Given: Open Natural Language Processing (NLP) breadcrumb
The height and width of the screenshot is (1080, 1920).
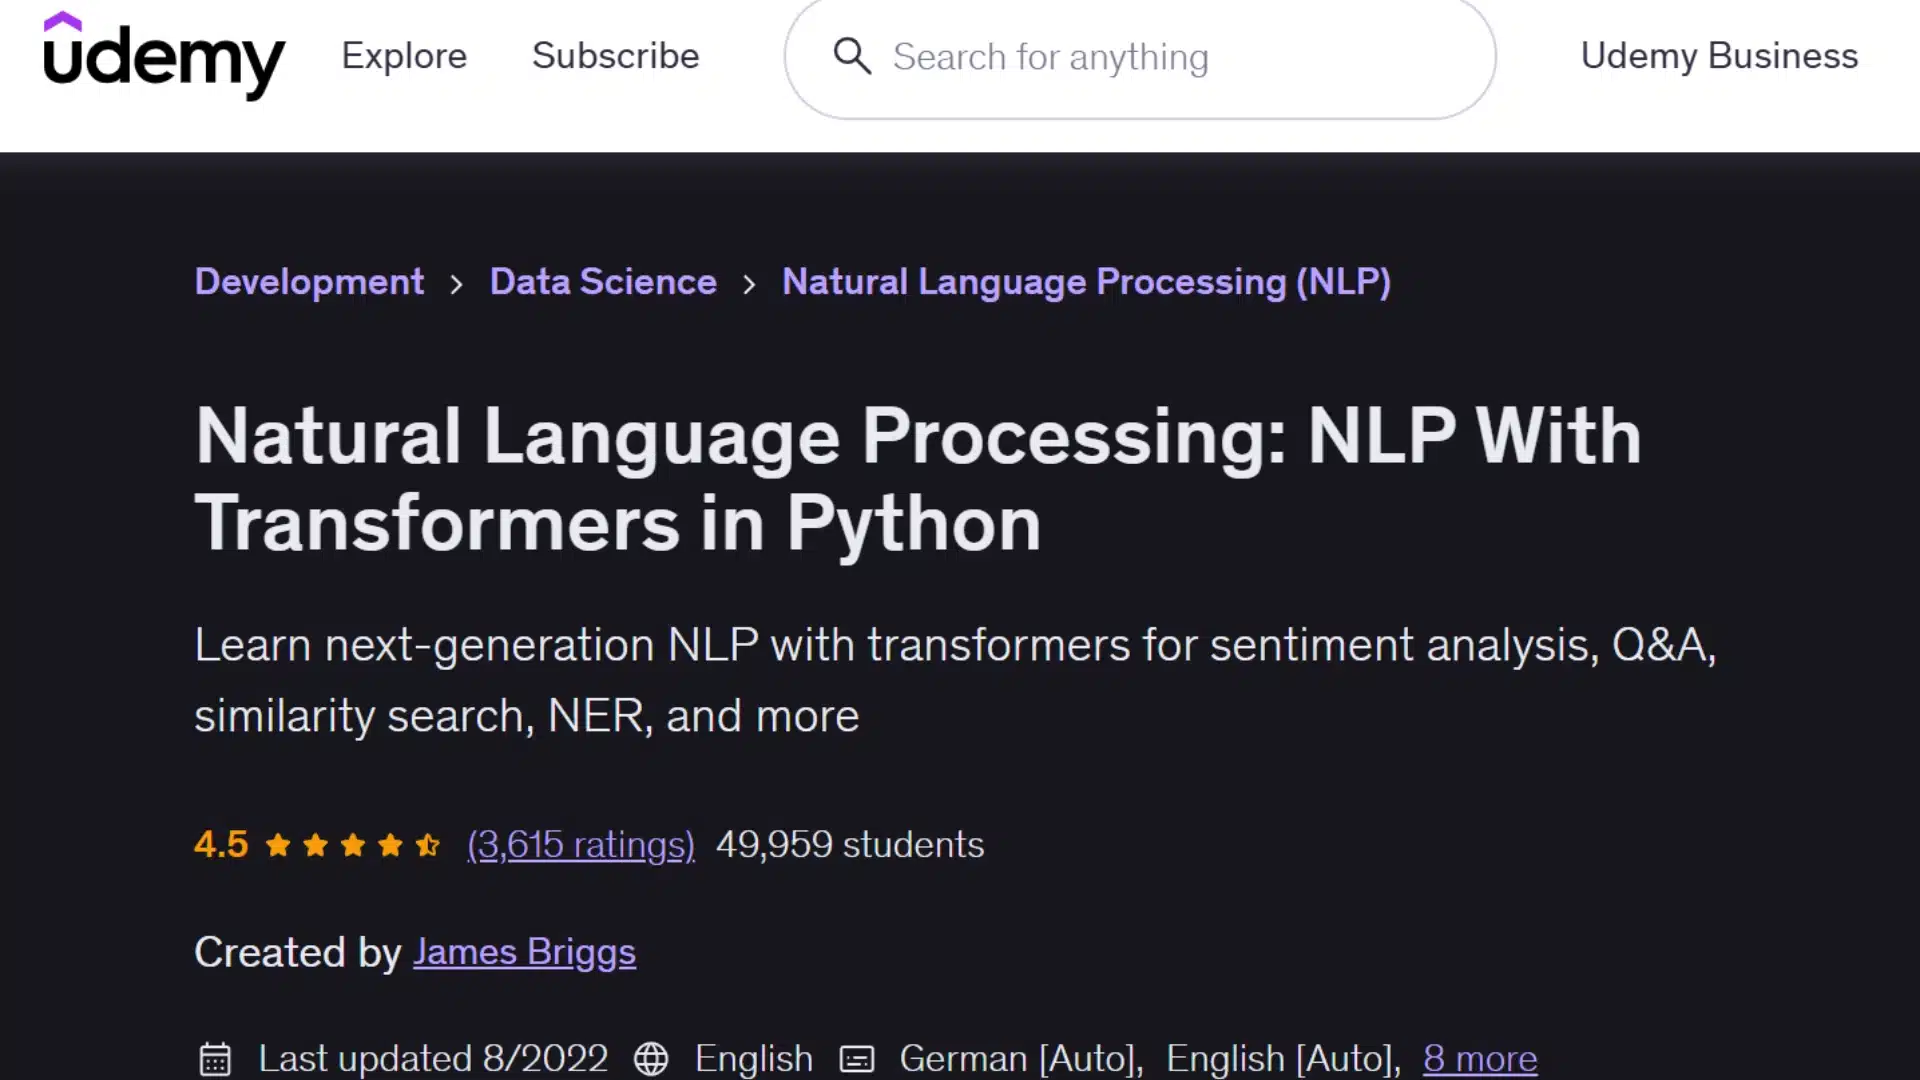Looking at the screenshot, I should [1086, 282].
